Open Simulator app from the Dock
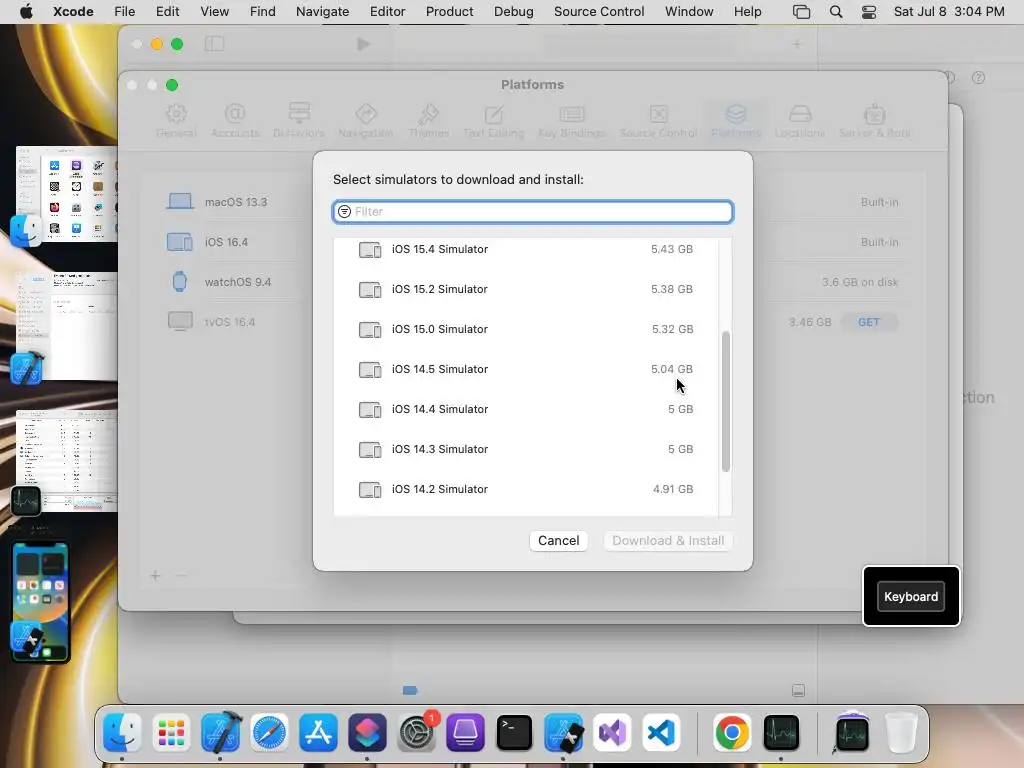This screenshot has width=1024, height=768. [x=563, y=733]
